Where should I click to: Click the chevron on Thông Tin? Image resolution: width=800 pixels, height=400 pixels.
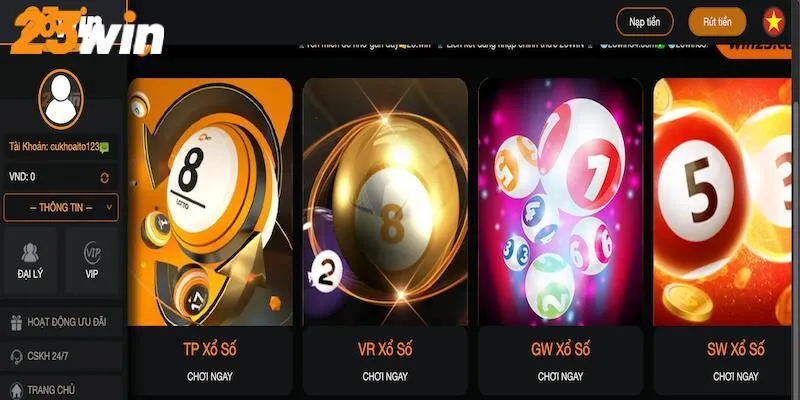pyautogui.click(x=109, y=208)
